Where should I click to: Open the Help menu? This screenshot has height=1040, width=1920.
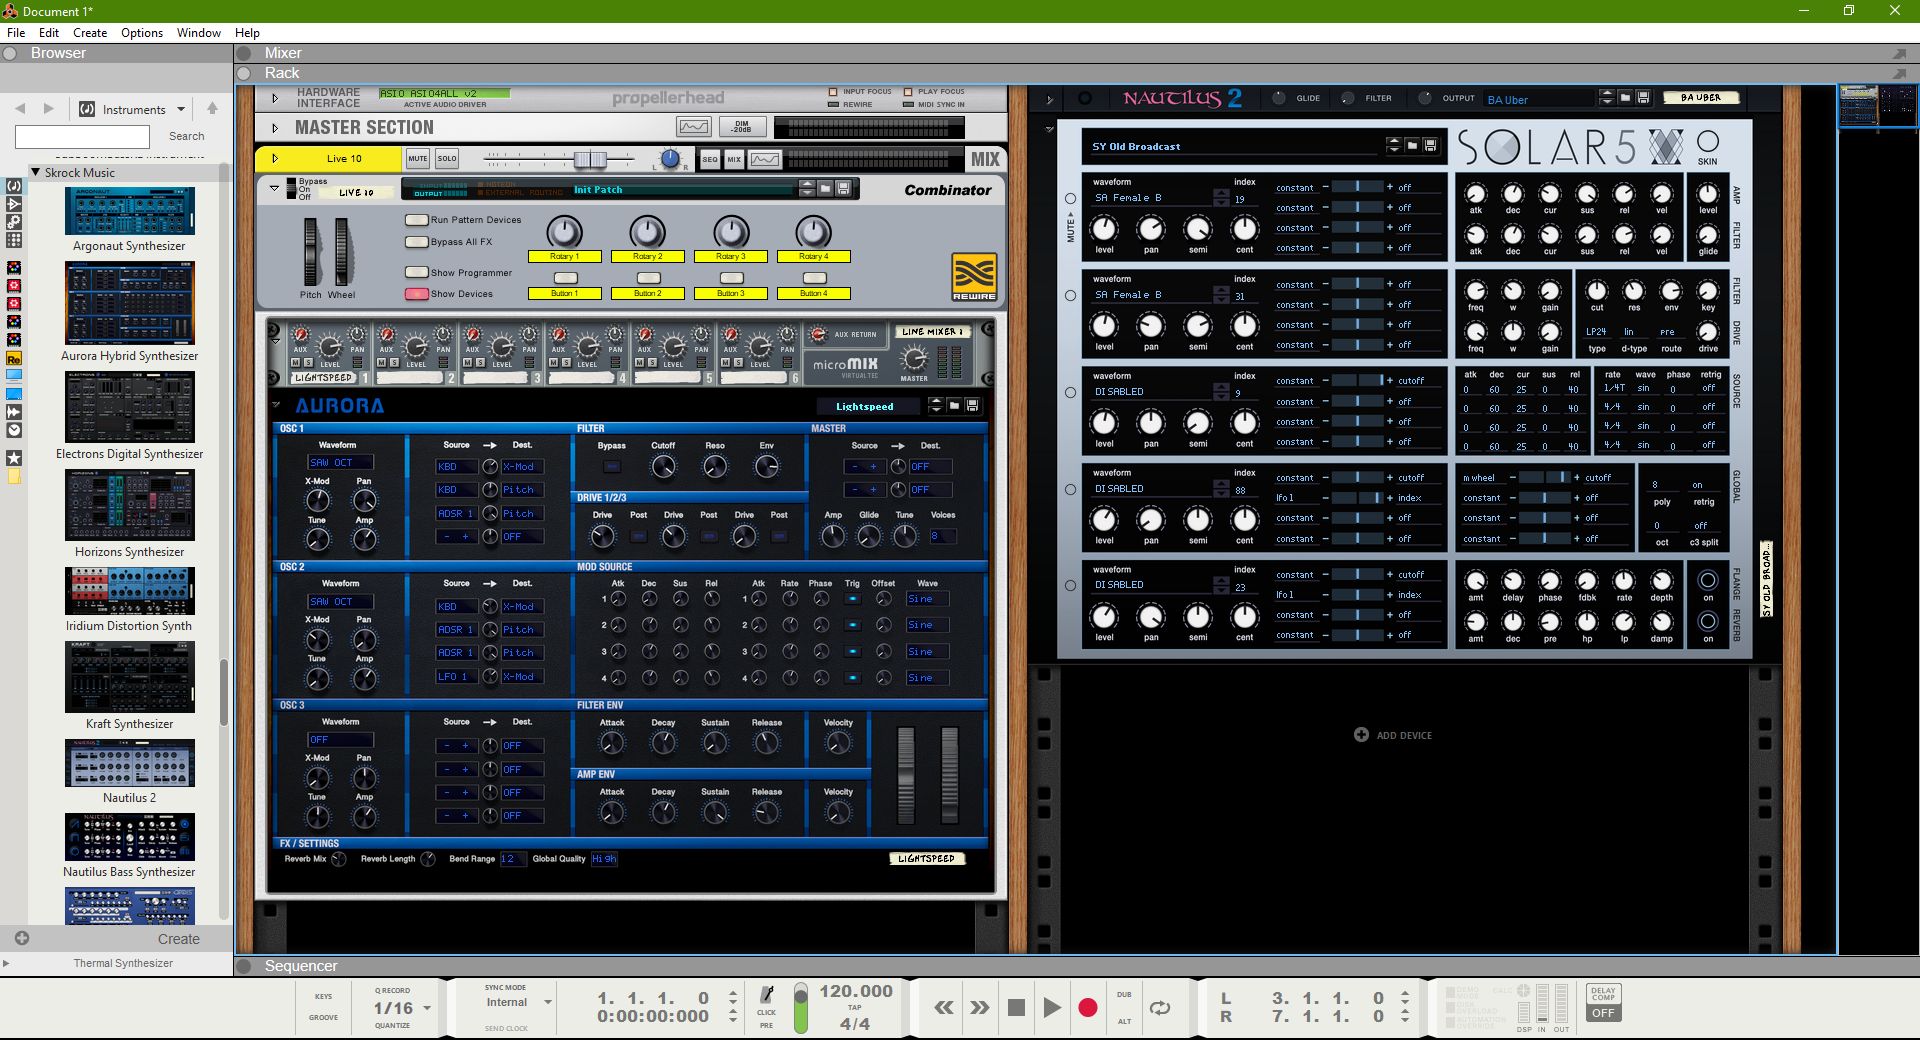click(x=247, y=32)
